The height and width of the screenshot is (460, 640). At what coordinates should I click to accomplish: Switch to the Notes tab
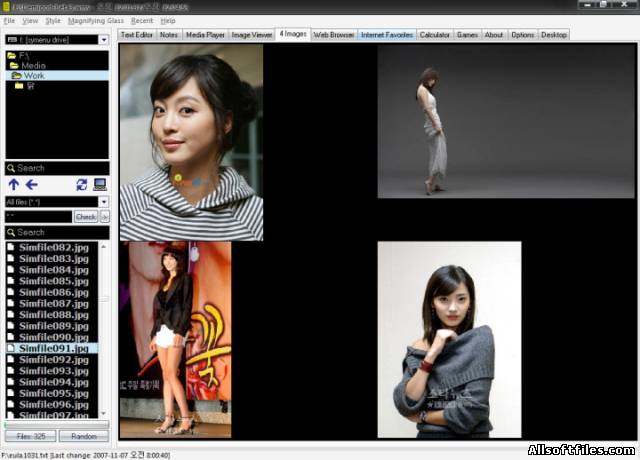(169, 35)
